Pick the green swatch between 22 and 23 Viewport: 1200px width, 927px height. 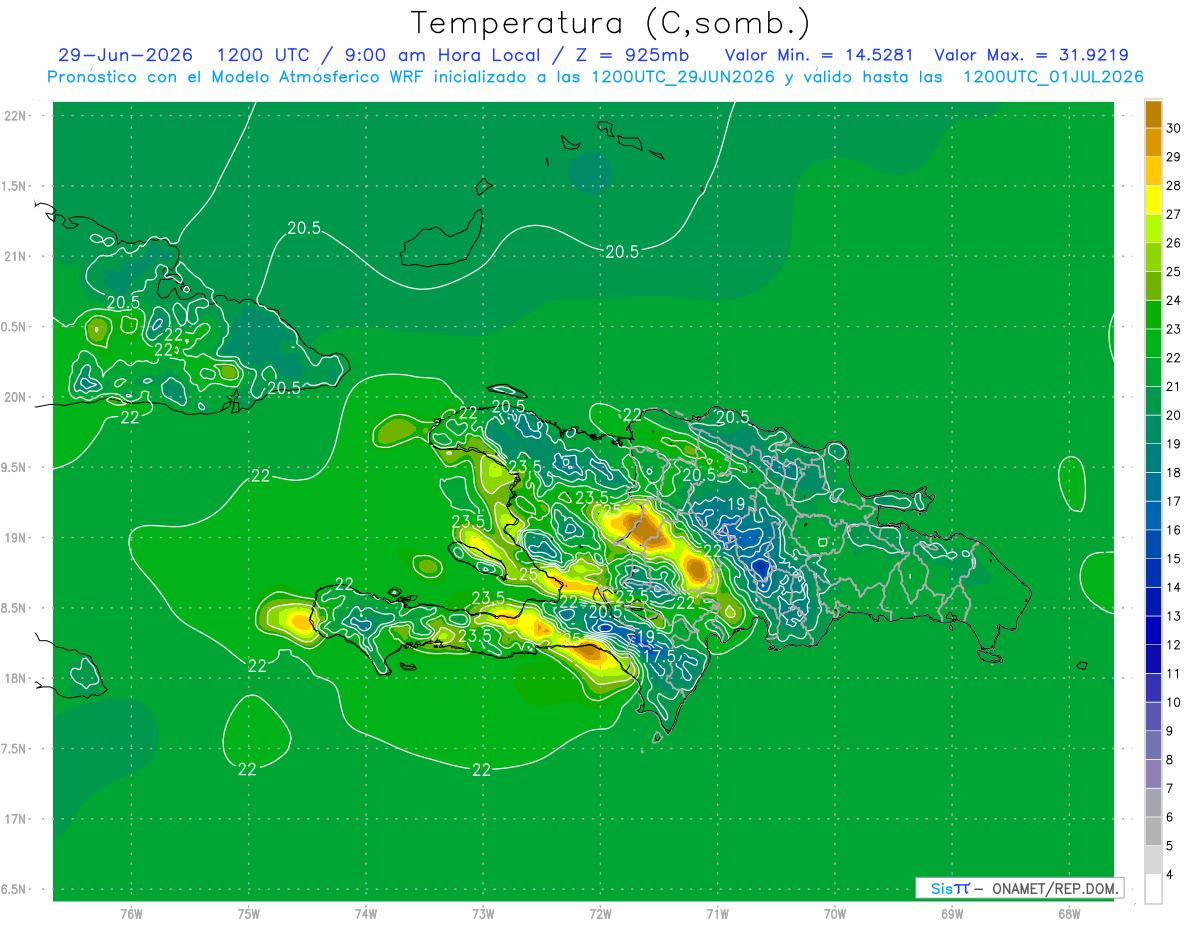point(1153,343)
